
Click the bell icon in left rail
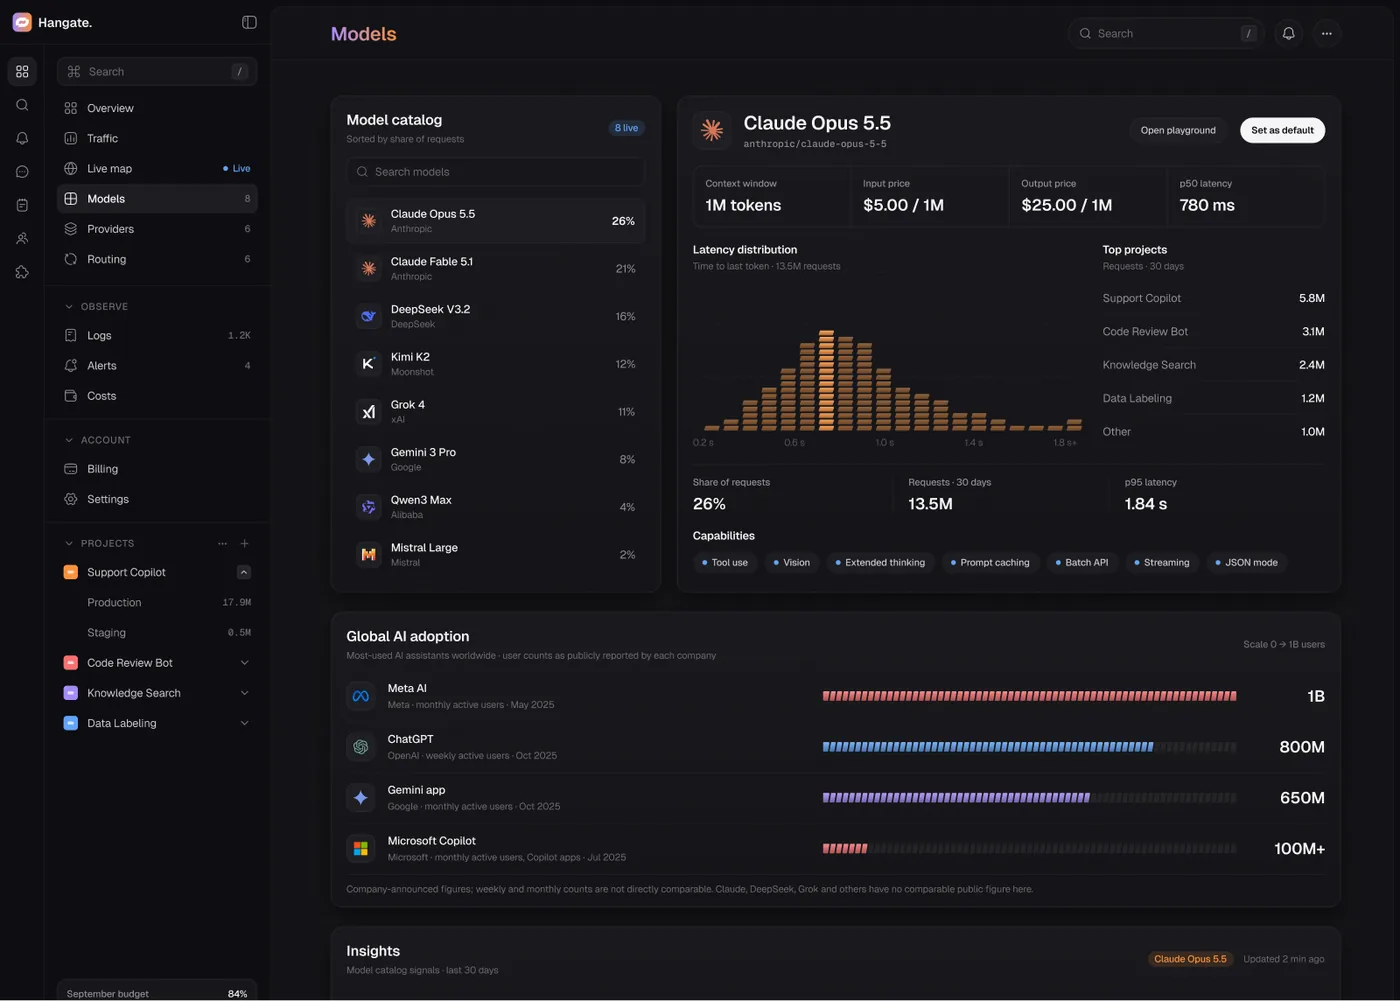click(x=22, y=138)
